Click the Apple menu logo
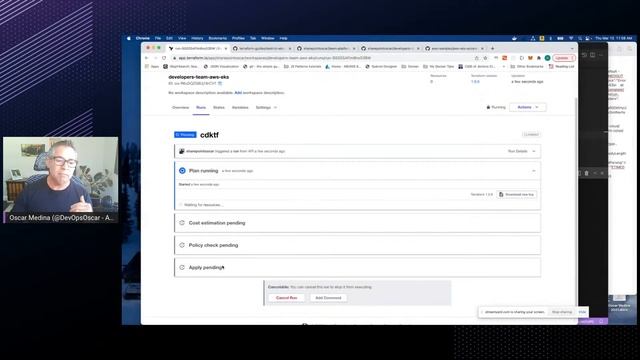Screen dimensions: 640x360 point(129,38)
